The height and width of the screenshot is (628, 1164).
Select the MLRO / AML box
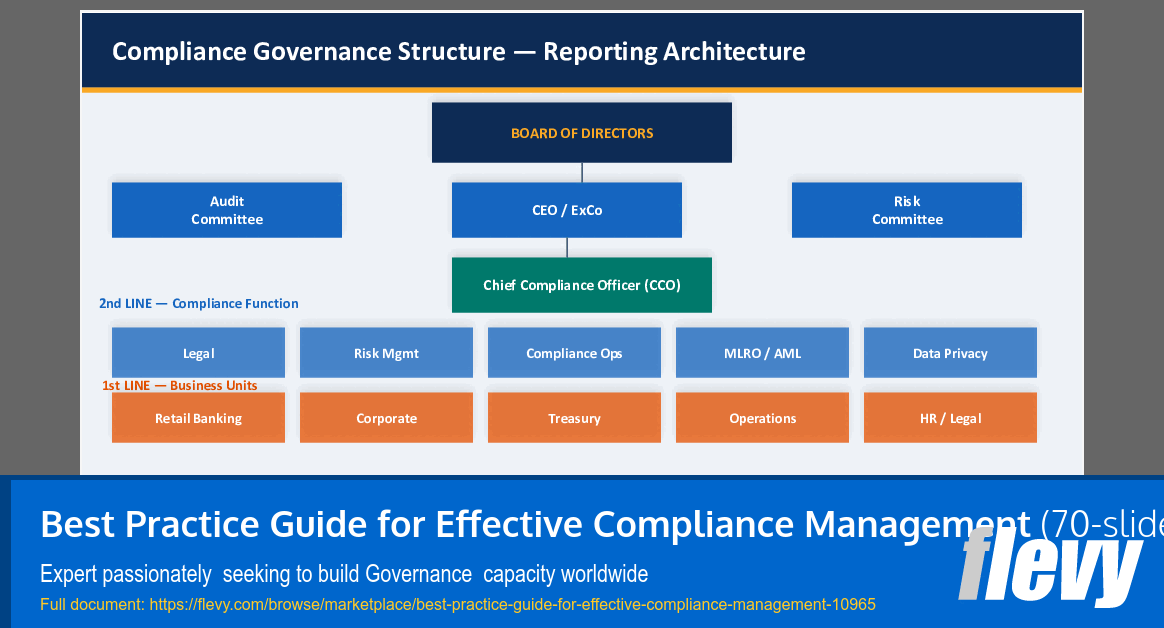(x=761, y=352)
